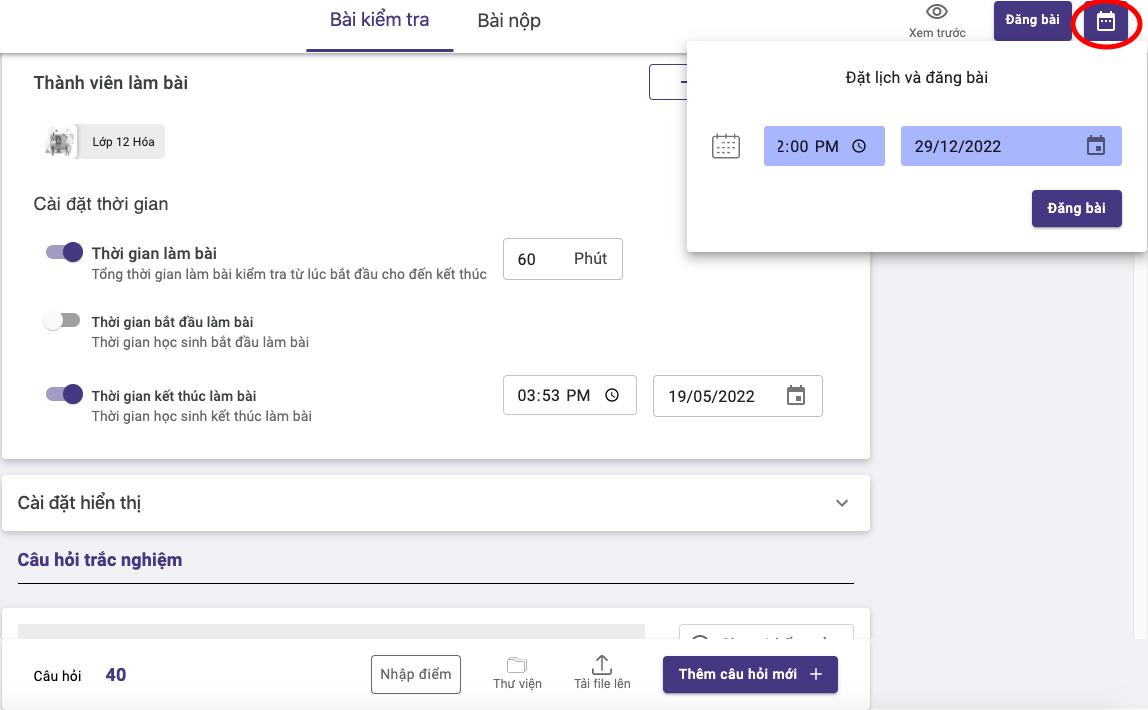Open the clock picker in the 03:53 PM field
The height and width of the screenshot is (710, 1148).
coord(612,395)
